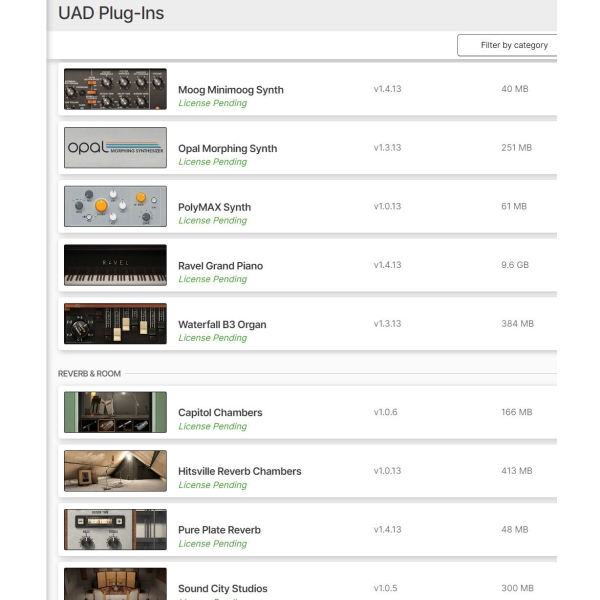Click License Pending under Capitol Chambers
This screenshot has width=600, height=600.
[x=212, y=426]
